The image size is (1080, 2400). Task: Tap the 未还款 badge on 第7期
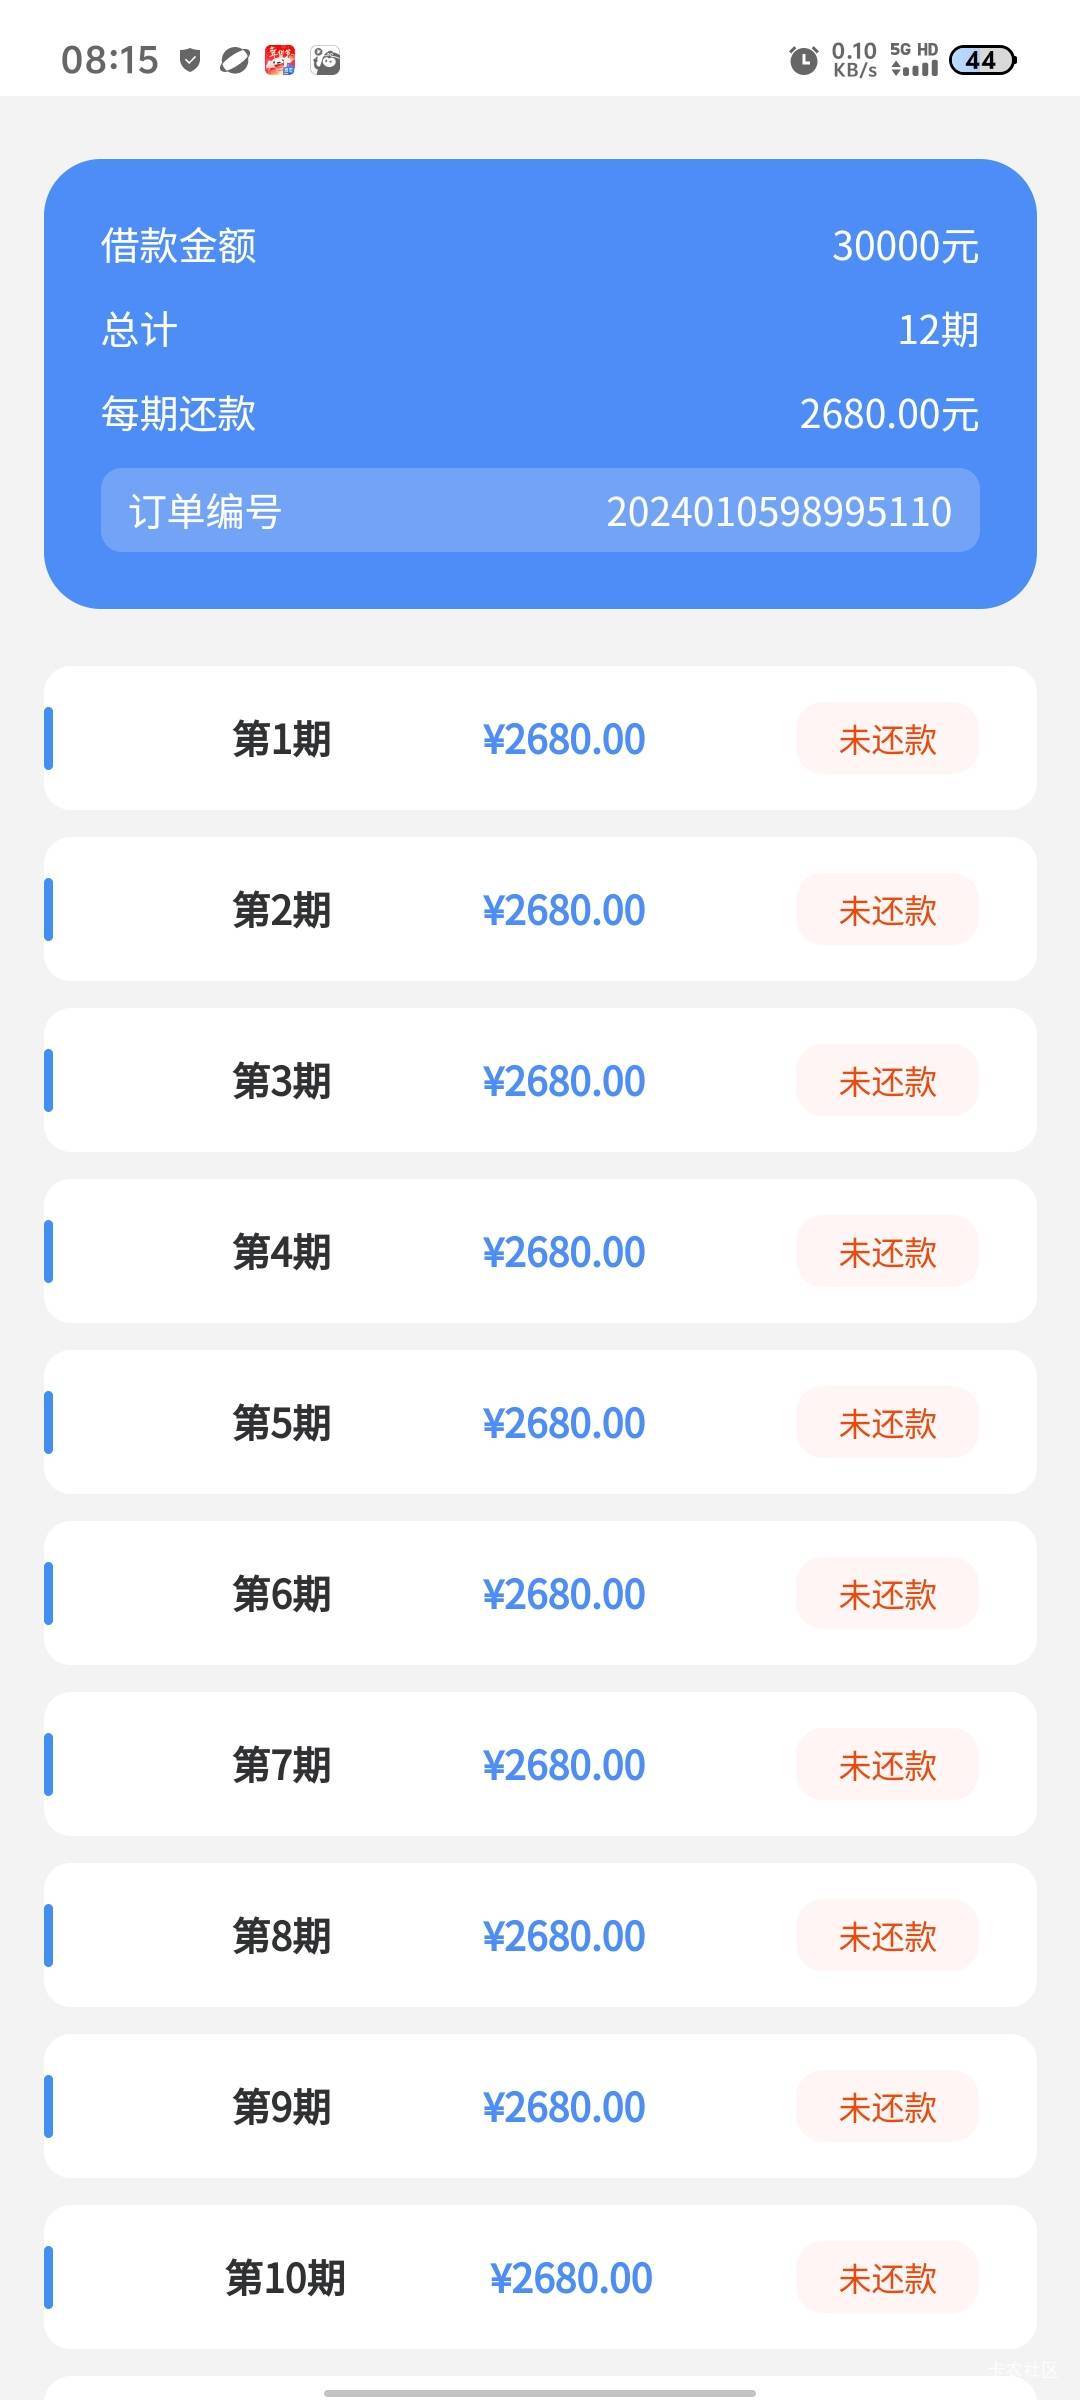click(x=887, y=1765)
